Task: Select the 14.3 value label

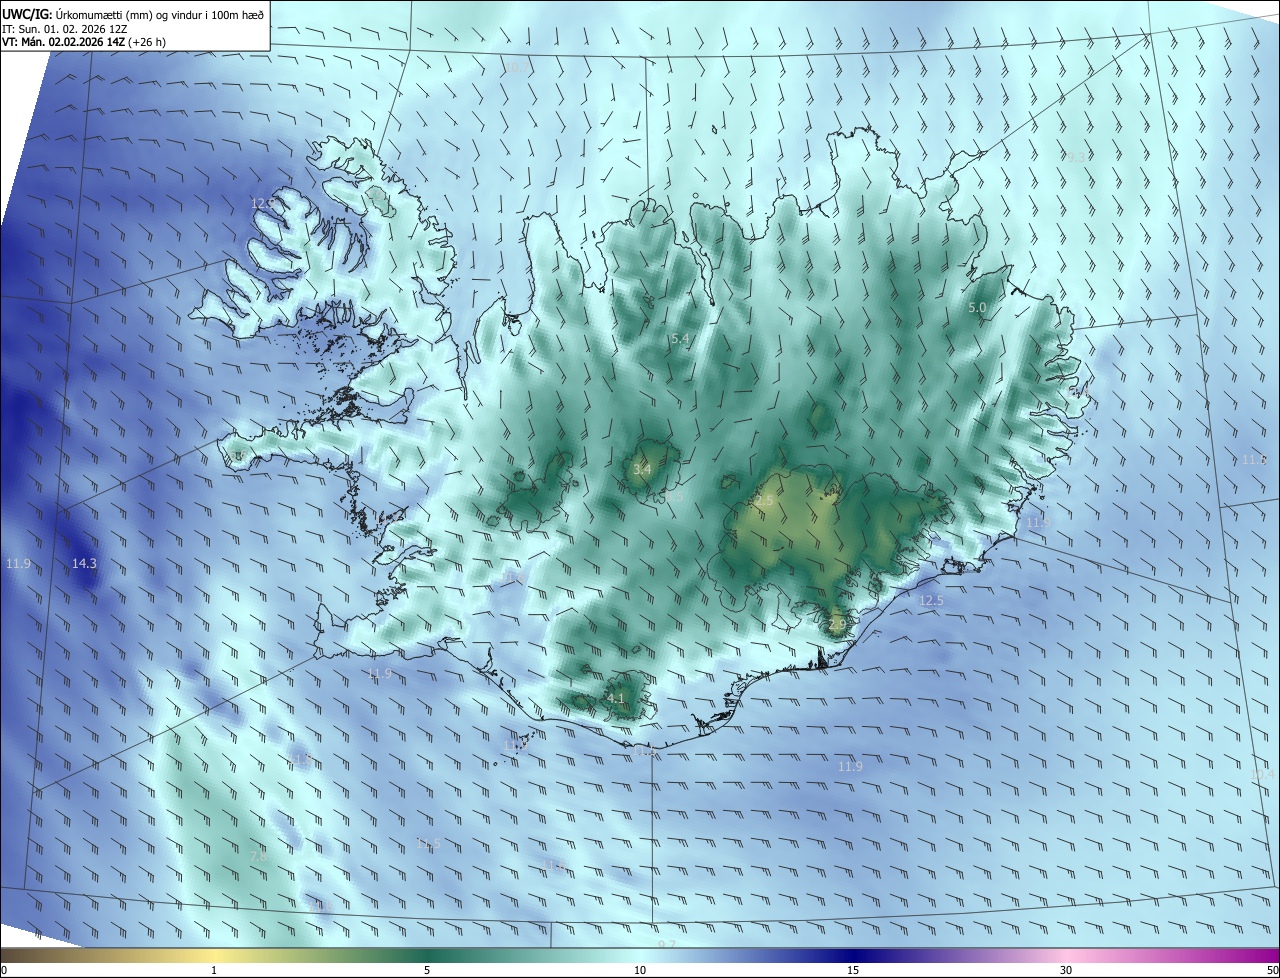Action: [x=84, y=564]
